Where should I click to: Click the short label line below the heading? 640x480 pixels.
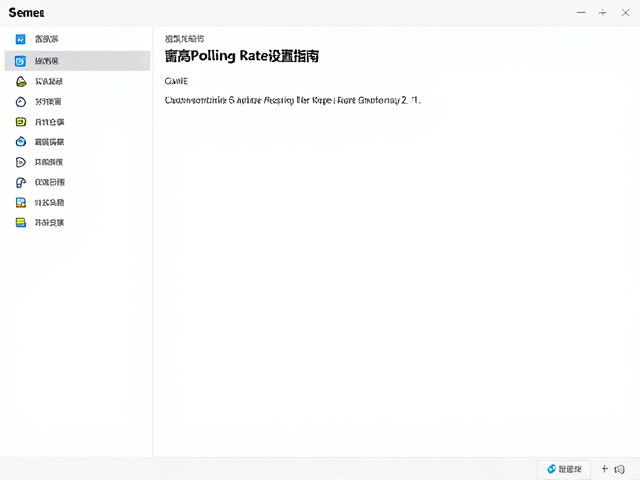pyautogui.click(x=176, y=81)
